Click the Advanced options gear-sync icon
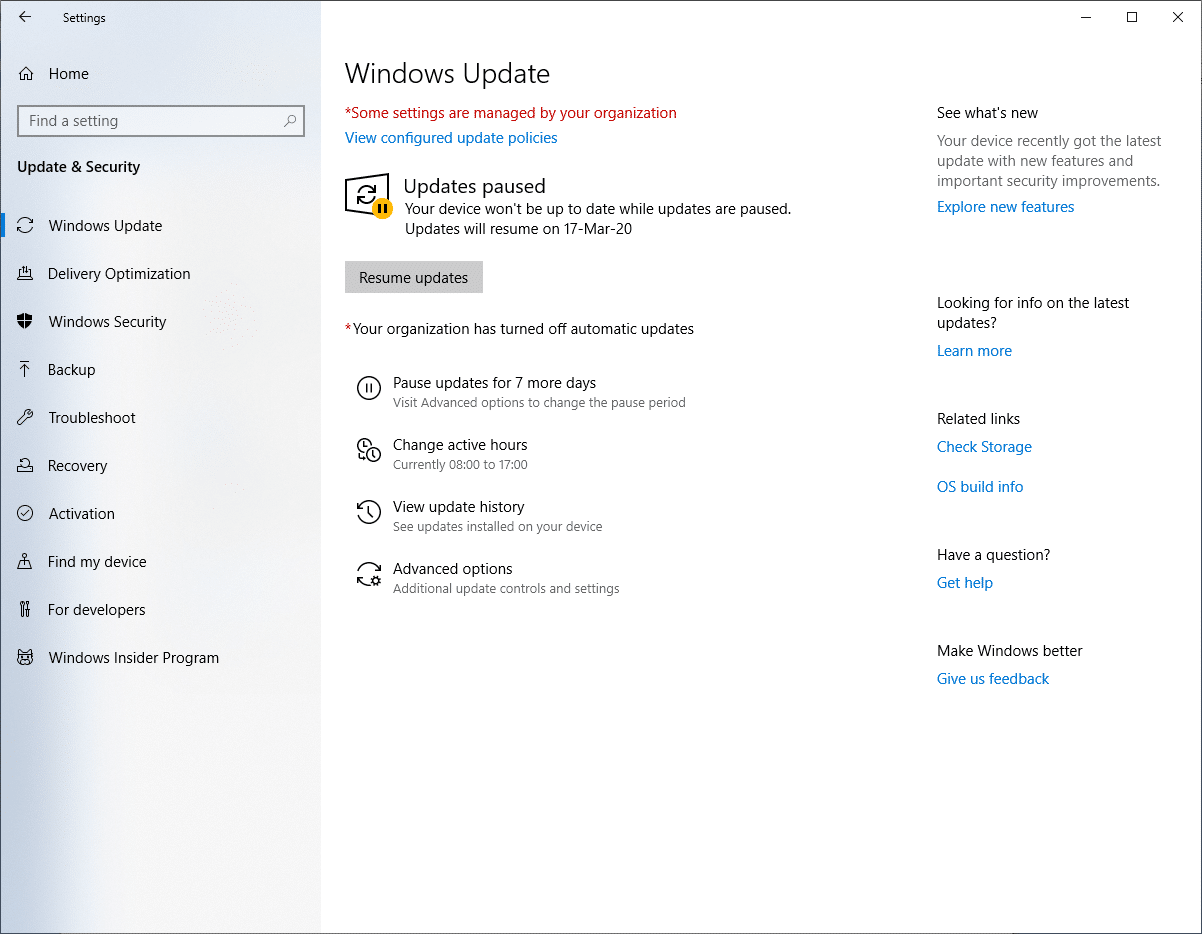This screenshot has height=934, width=1202. coord(369,575)
